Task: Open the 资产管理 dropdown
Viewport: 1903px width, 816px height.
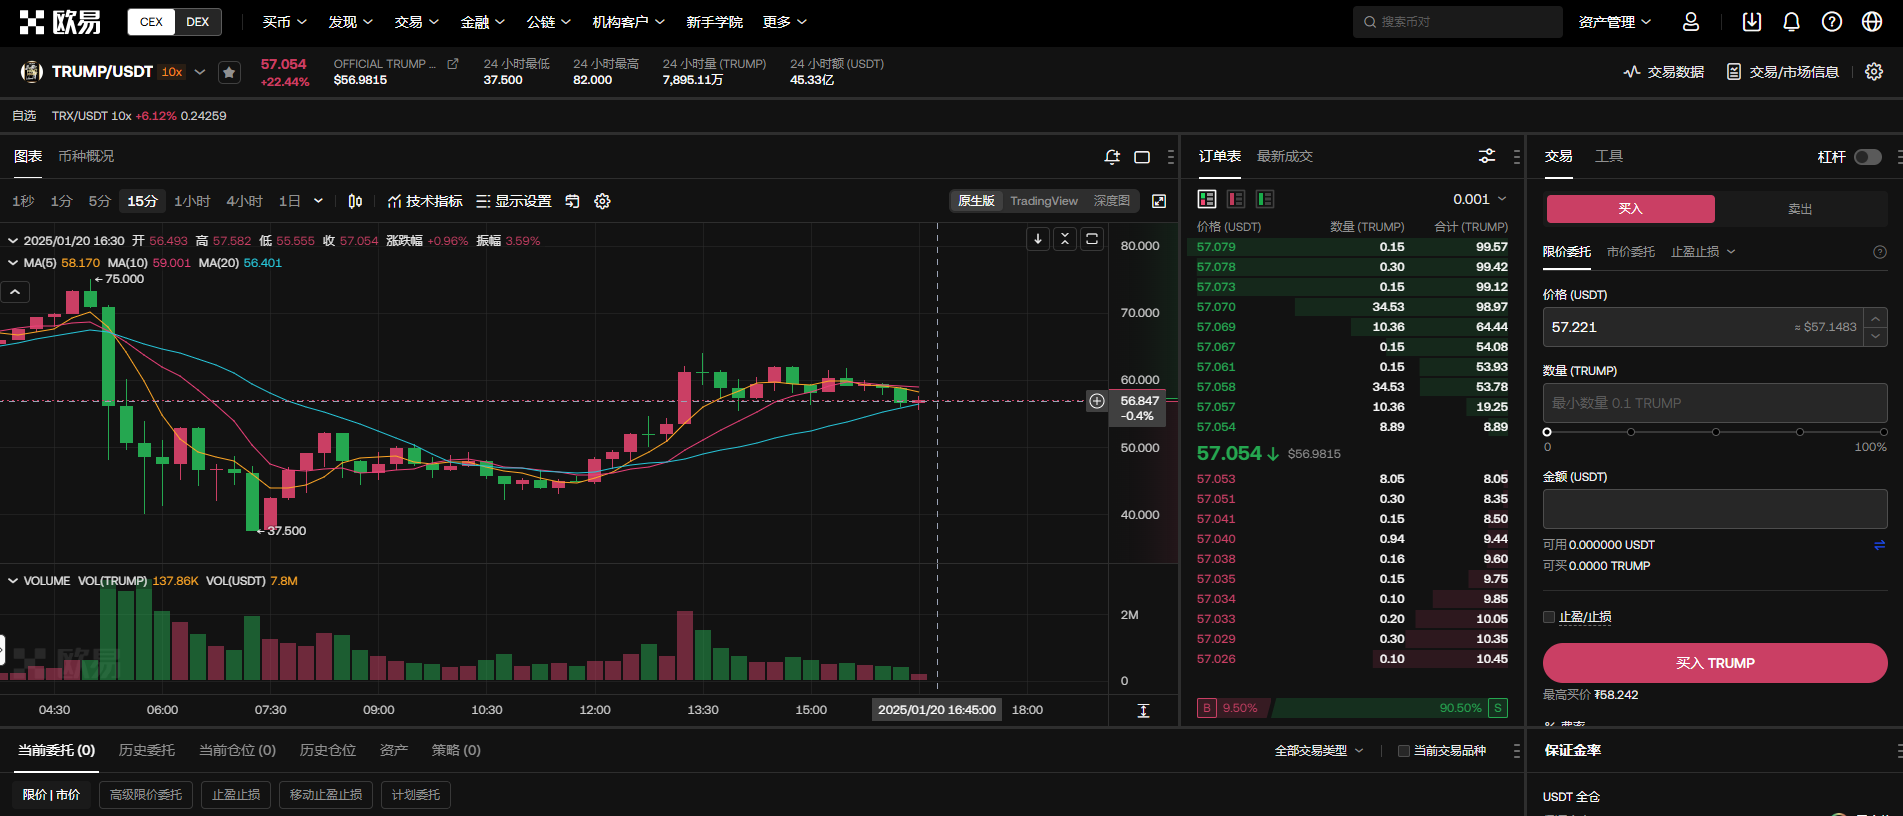Action: coord(1614,22)
